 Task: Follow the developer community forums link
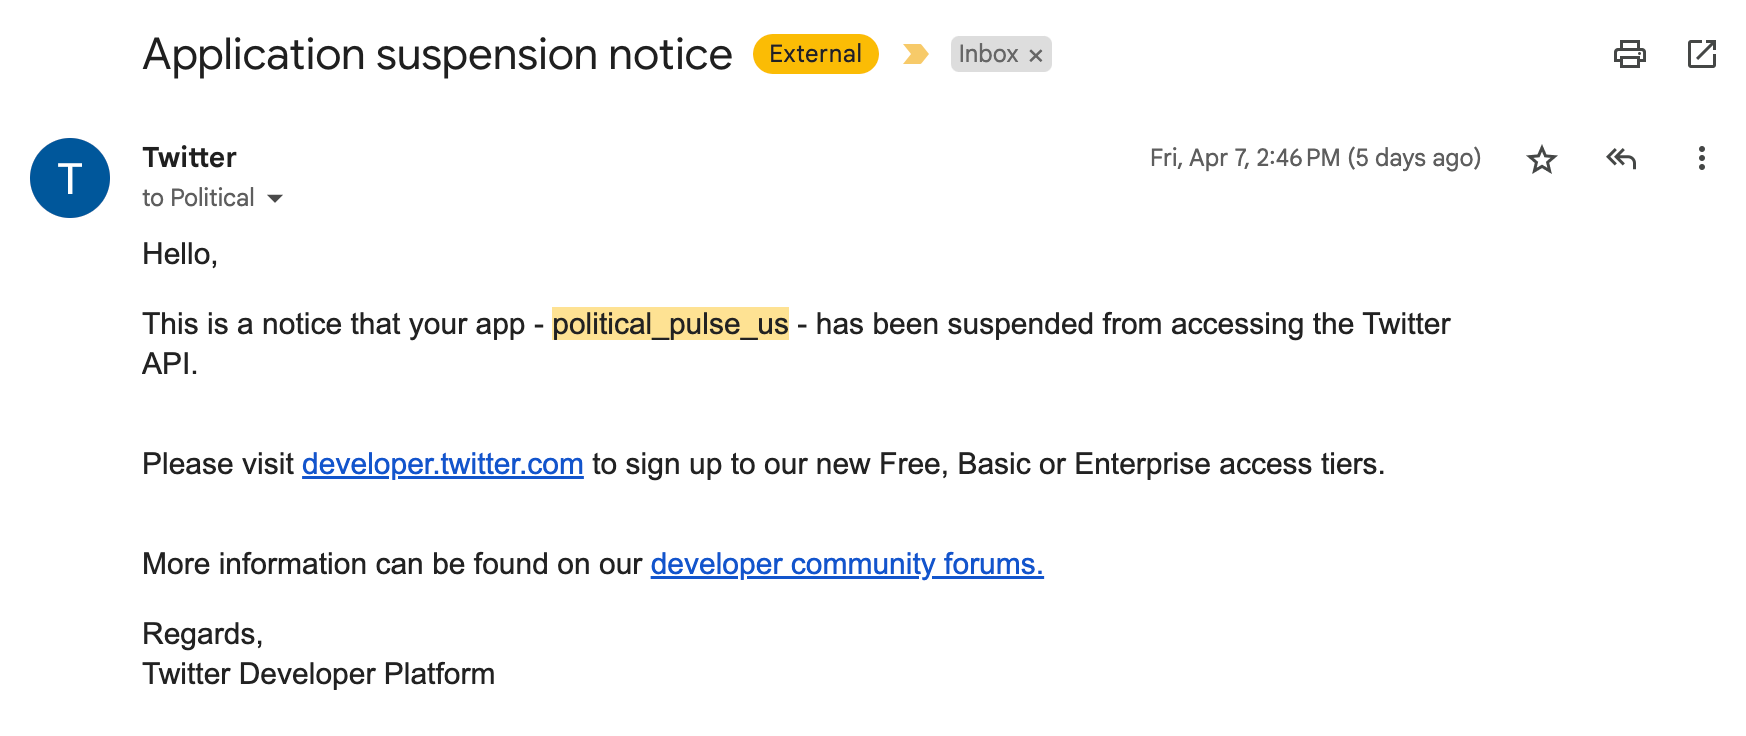(x=847, y=564)
